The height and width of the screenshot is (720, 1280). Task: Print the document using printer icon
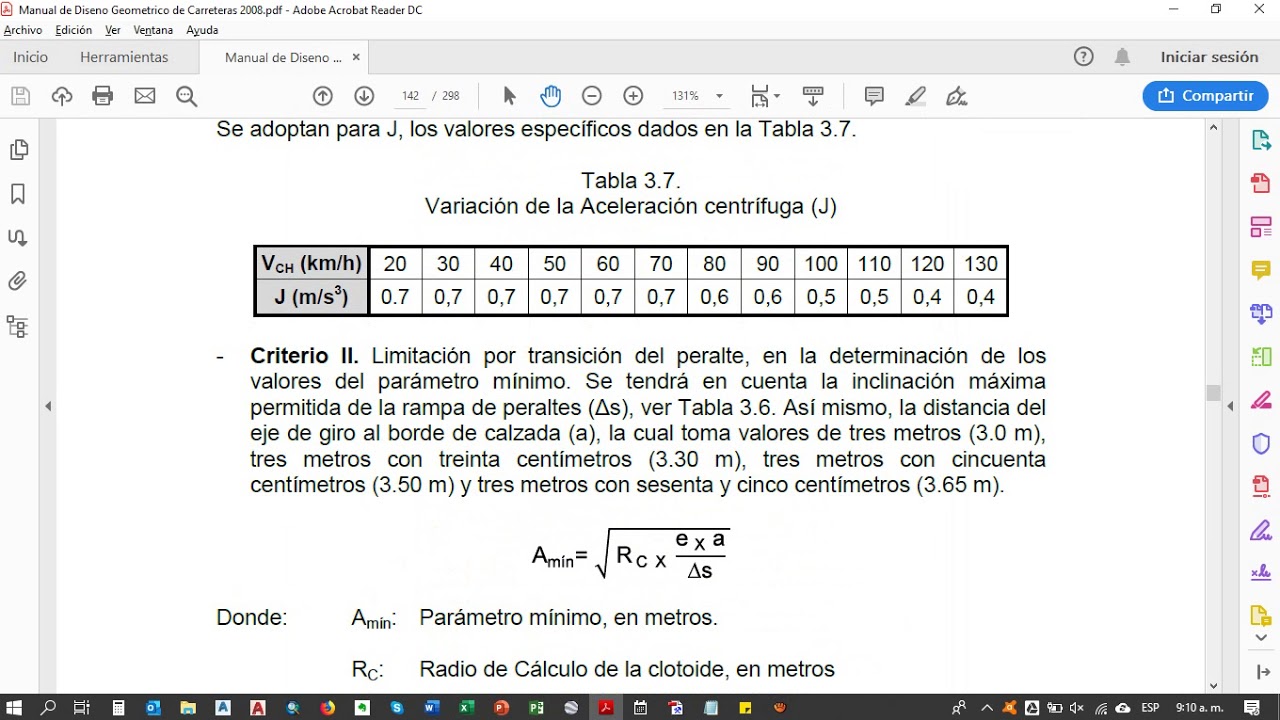(x=103, y=96)
